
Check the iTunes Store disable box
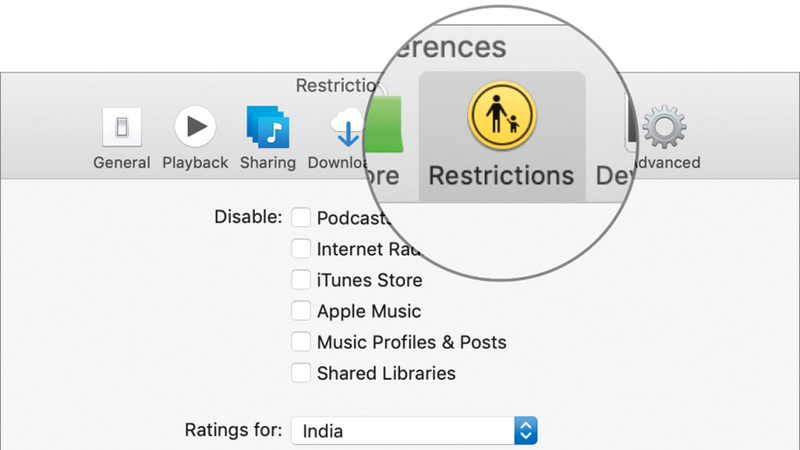pyautogui.click(x=301, y=280)
